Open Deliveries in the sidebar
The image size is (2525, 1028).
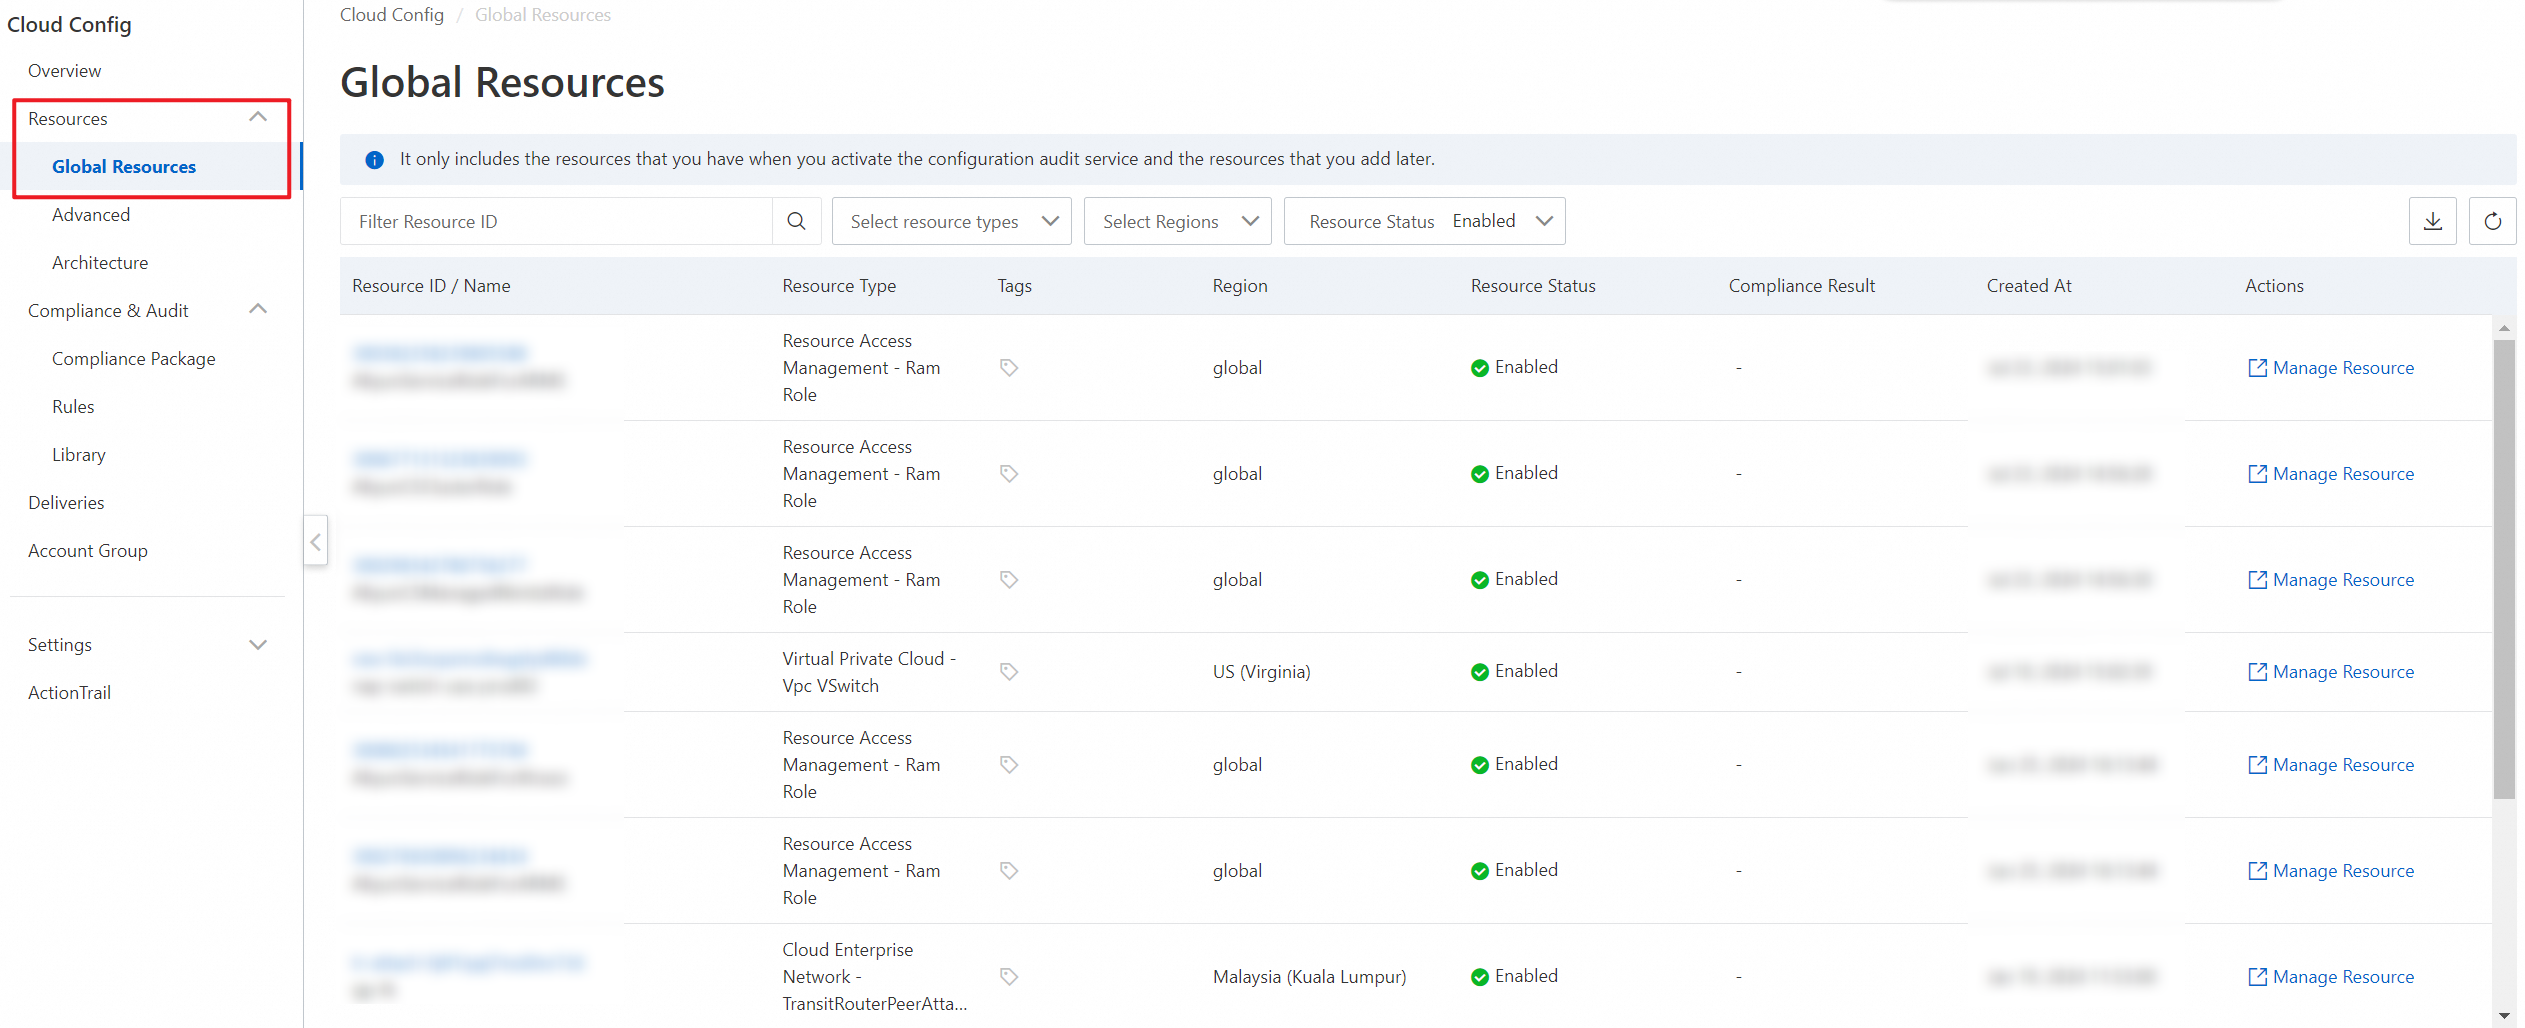pyautogui.click(x=66, y=503)
